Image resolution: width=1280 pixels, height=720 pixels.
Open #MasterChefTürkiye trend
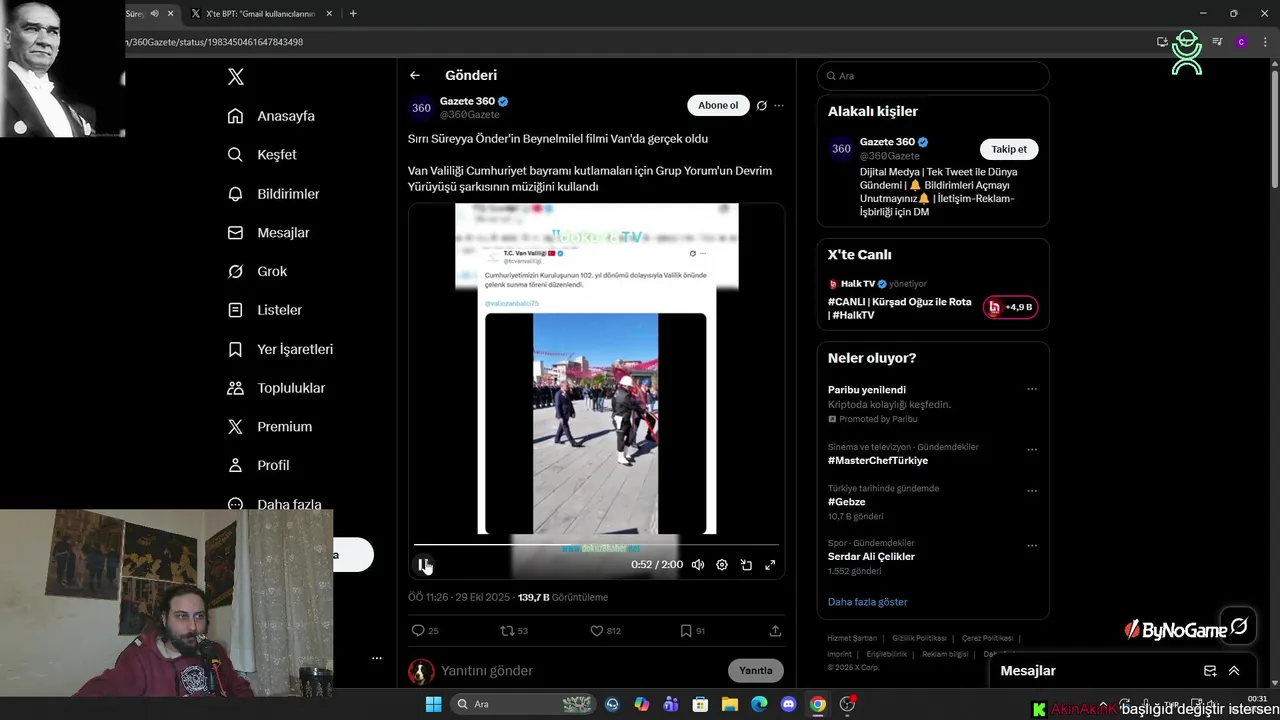point(878,461)
